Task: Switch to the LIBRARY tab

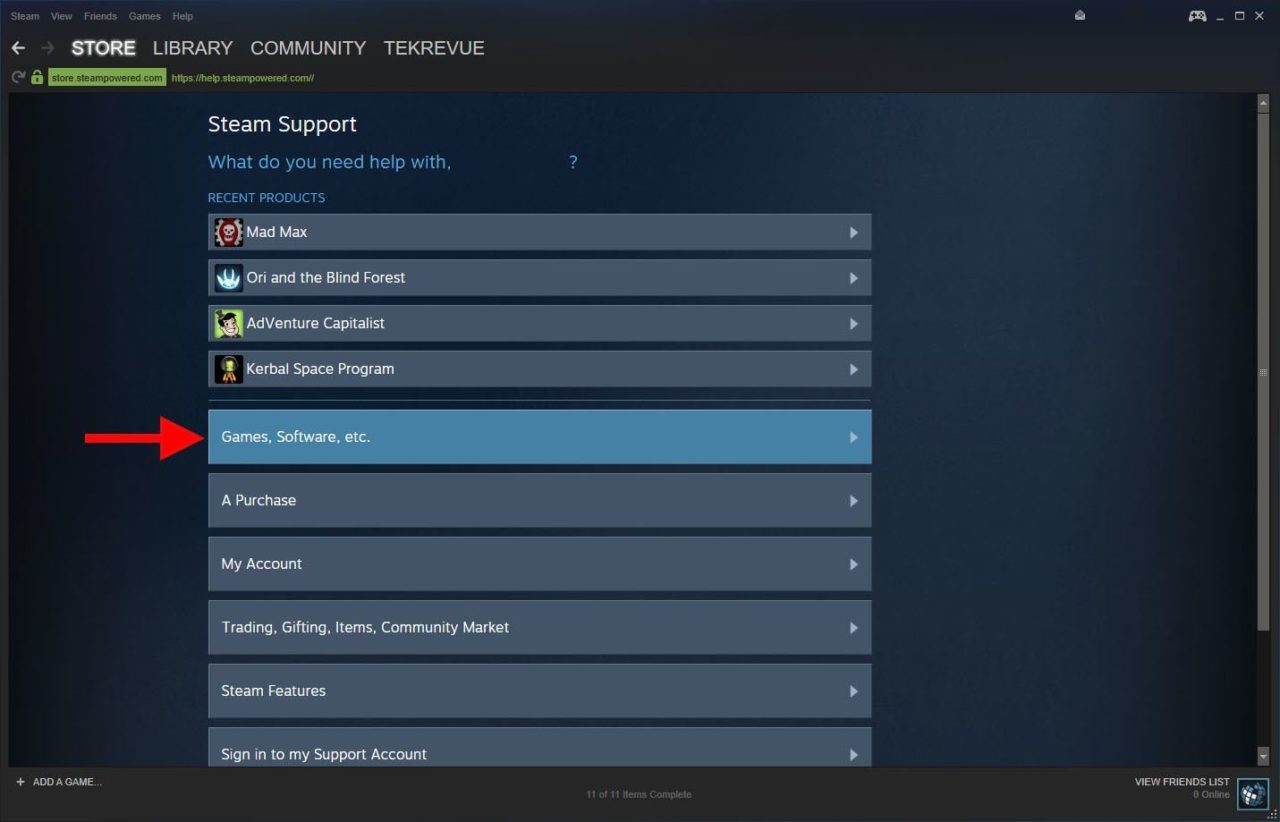Action: click(192, 48)
